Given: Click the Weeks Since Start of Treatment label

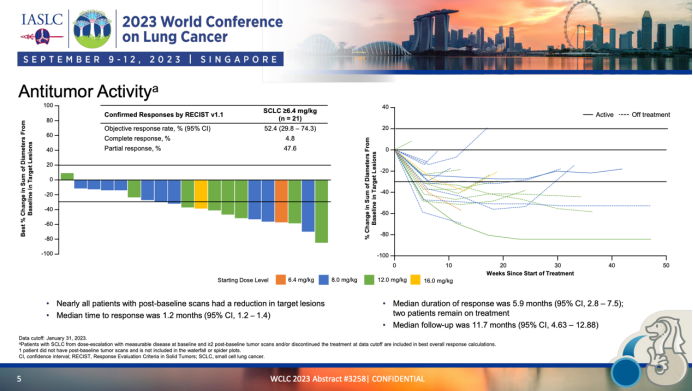Looking at the screenshot, I should pyautogui.click(x=530, y=273).
